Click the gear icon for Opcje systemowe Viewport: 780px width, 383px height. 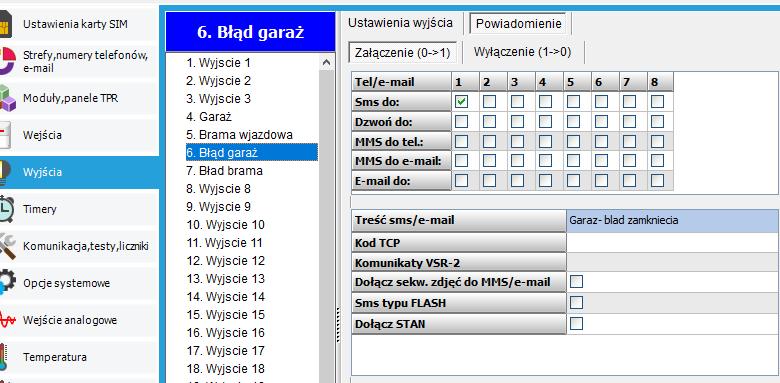pos(7,283)
